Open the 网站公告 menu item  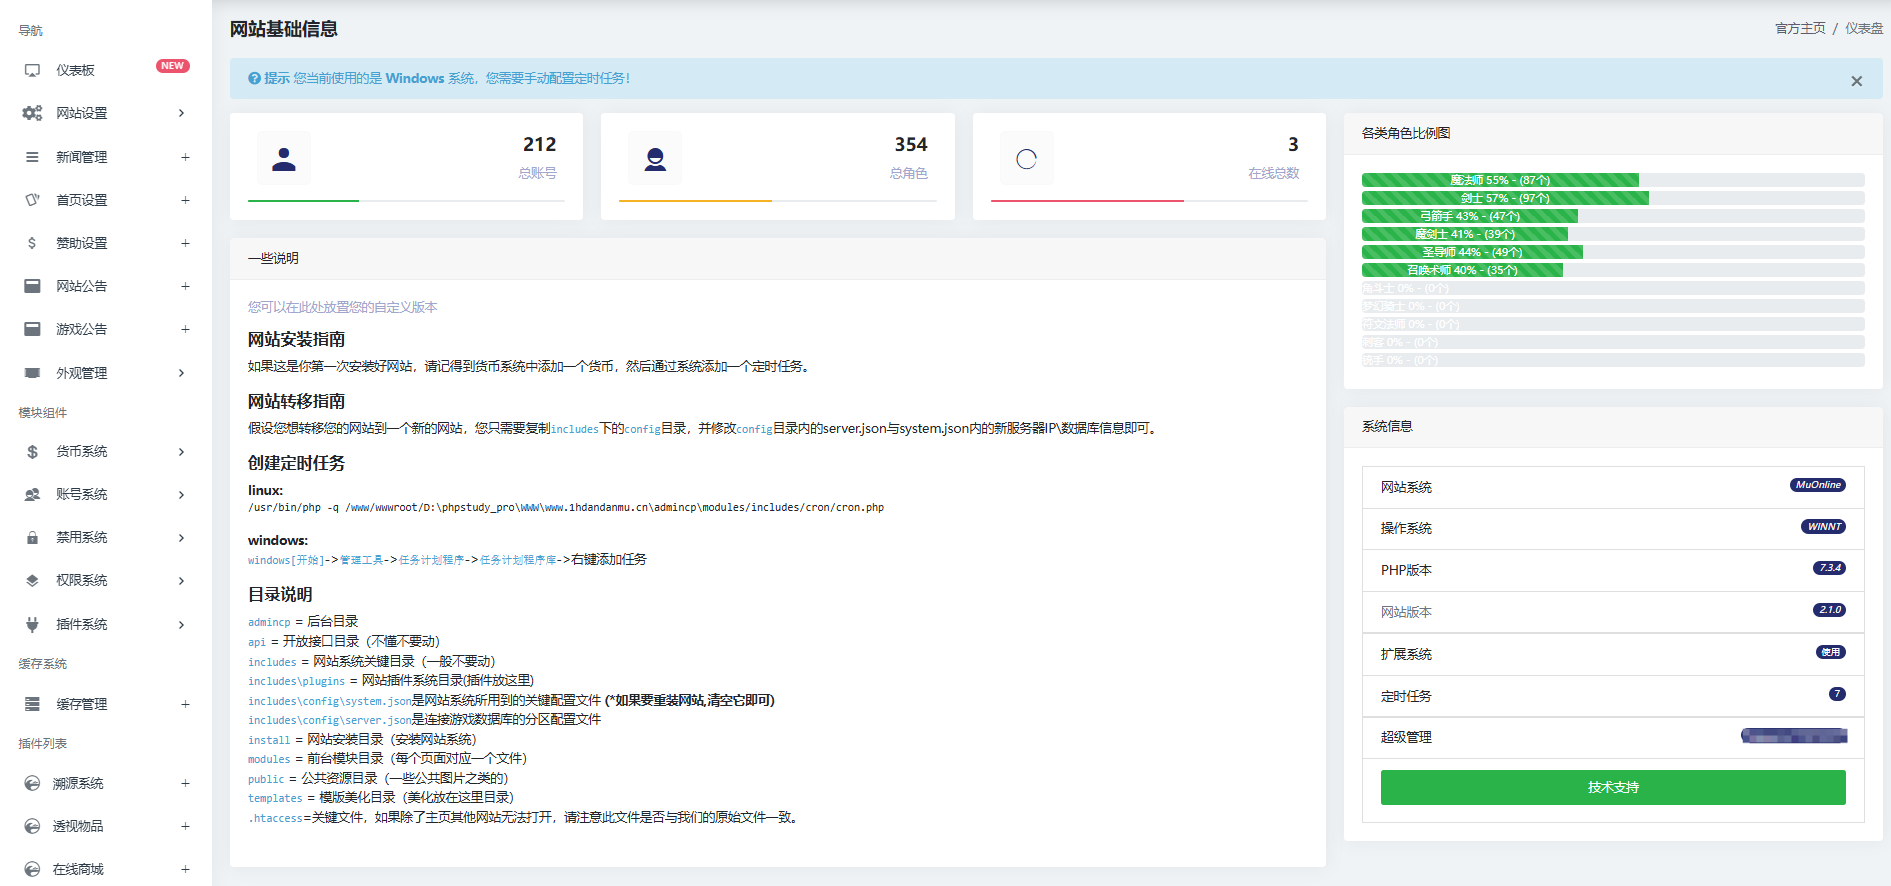coord(82,286)
